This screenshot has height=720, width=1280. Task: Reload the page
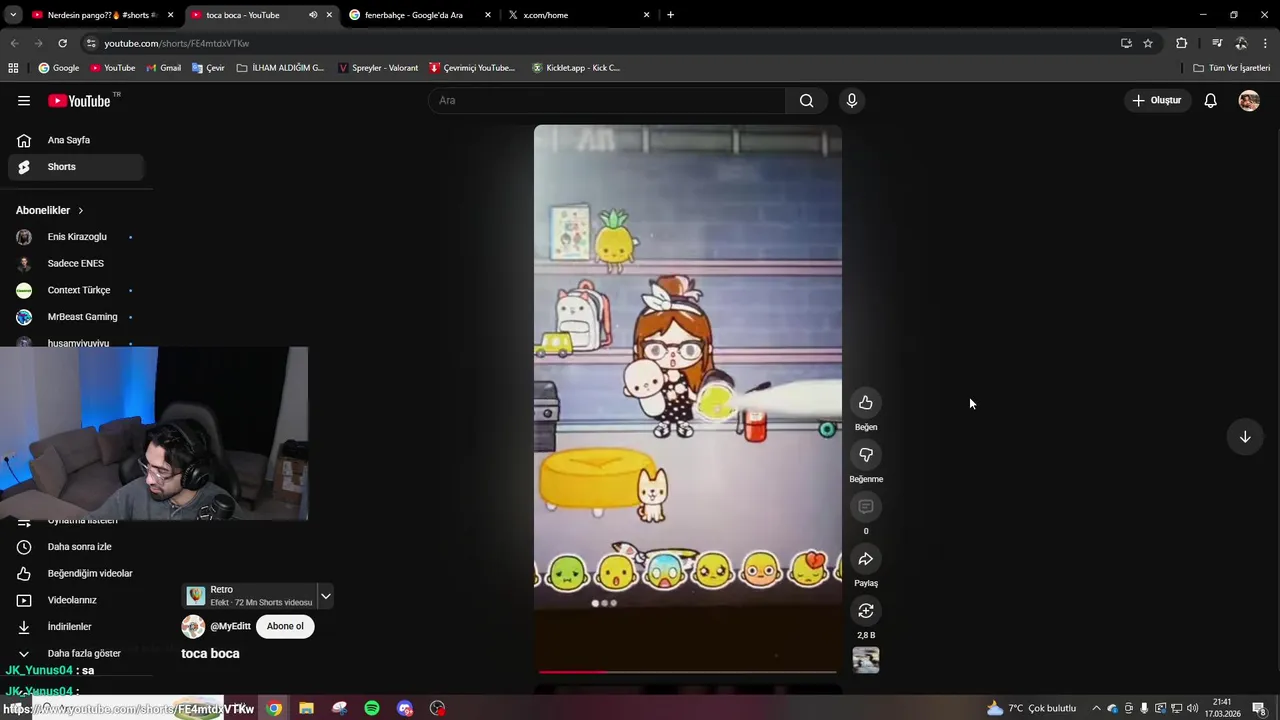click(x=62, y=43)
